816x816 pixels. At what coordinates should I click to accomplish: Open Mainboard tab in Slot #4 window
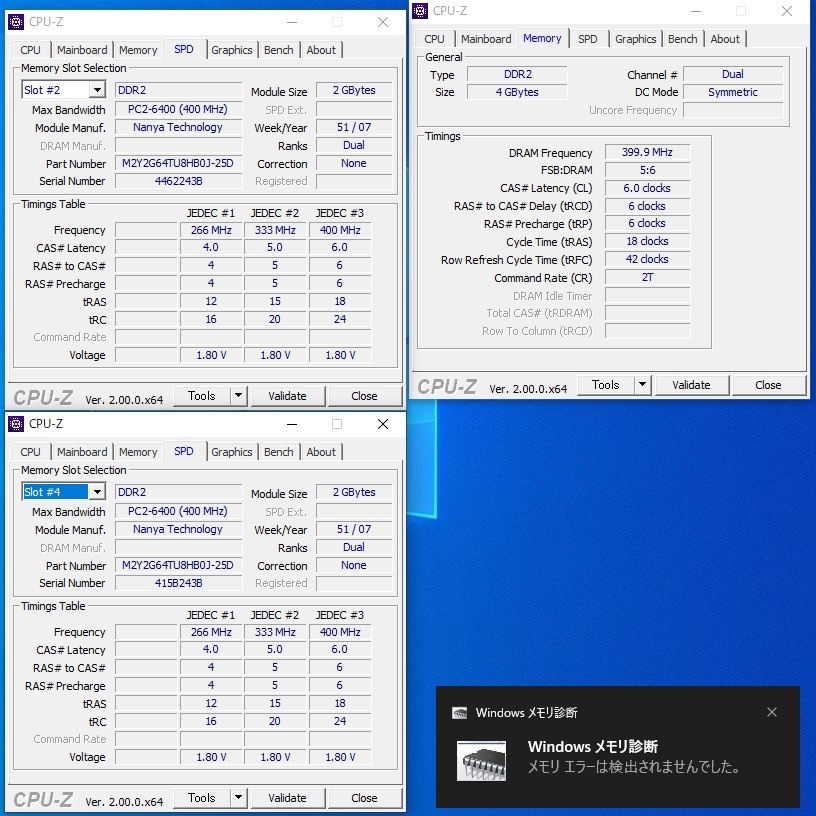tap(82, 452)
